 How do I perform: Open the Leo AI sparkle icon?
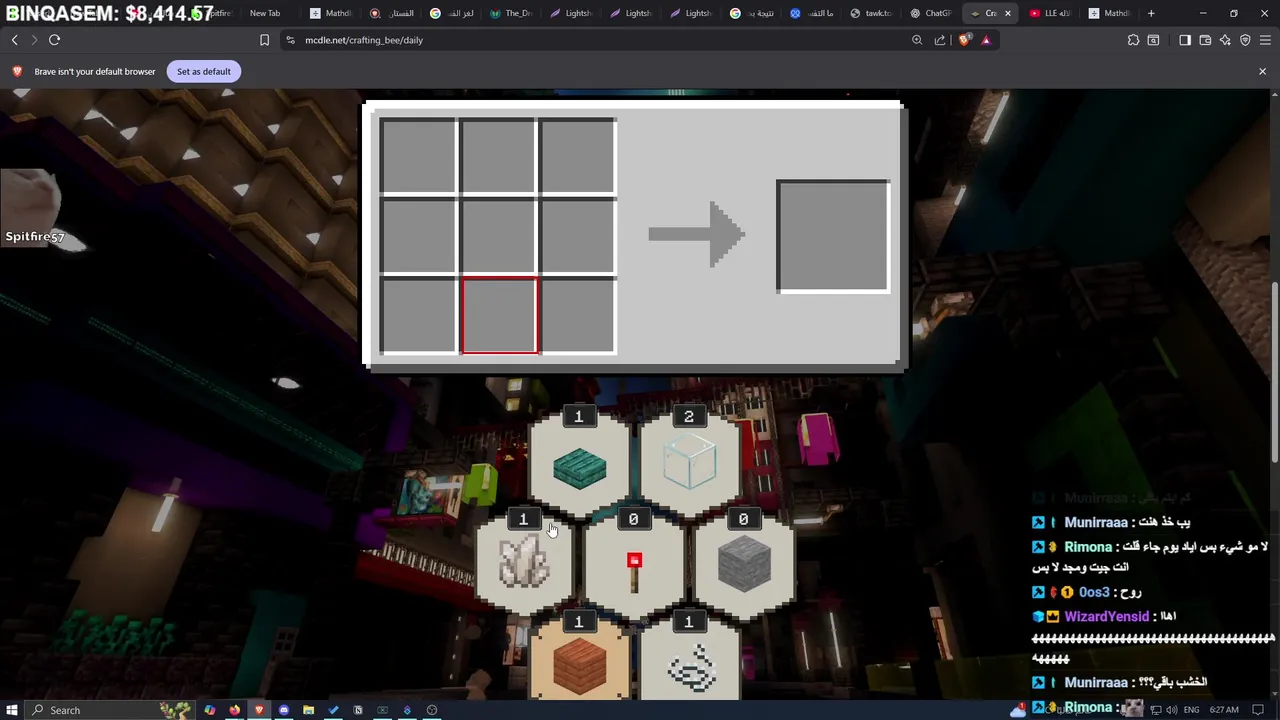[x=1225, y=40]
